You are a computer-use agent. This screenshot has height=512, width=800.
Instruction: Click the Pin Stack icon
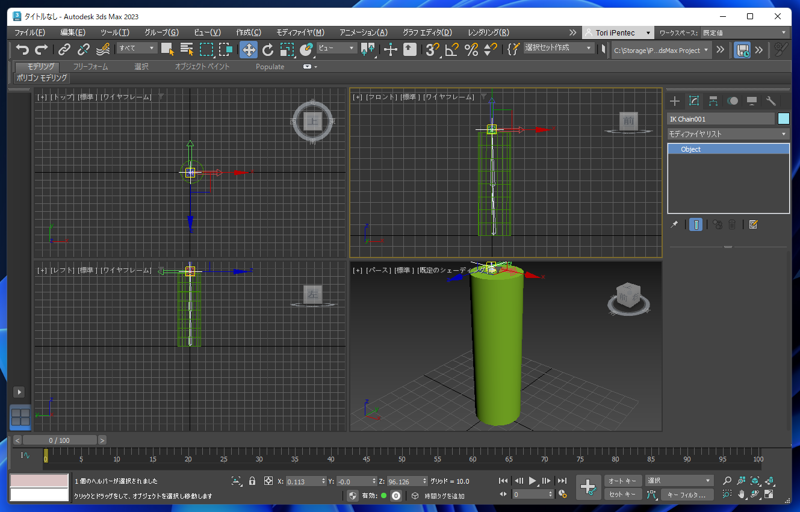tap(674, 225)
